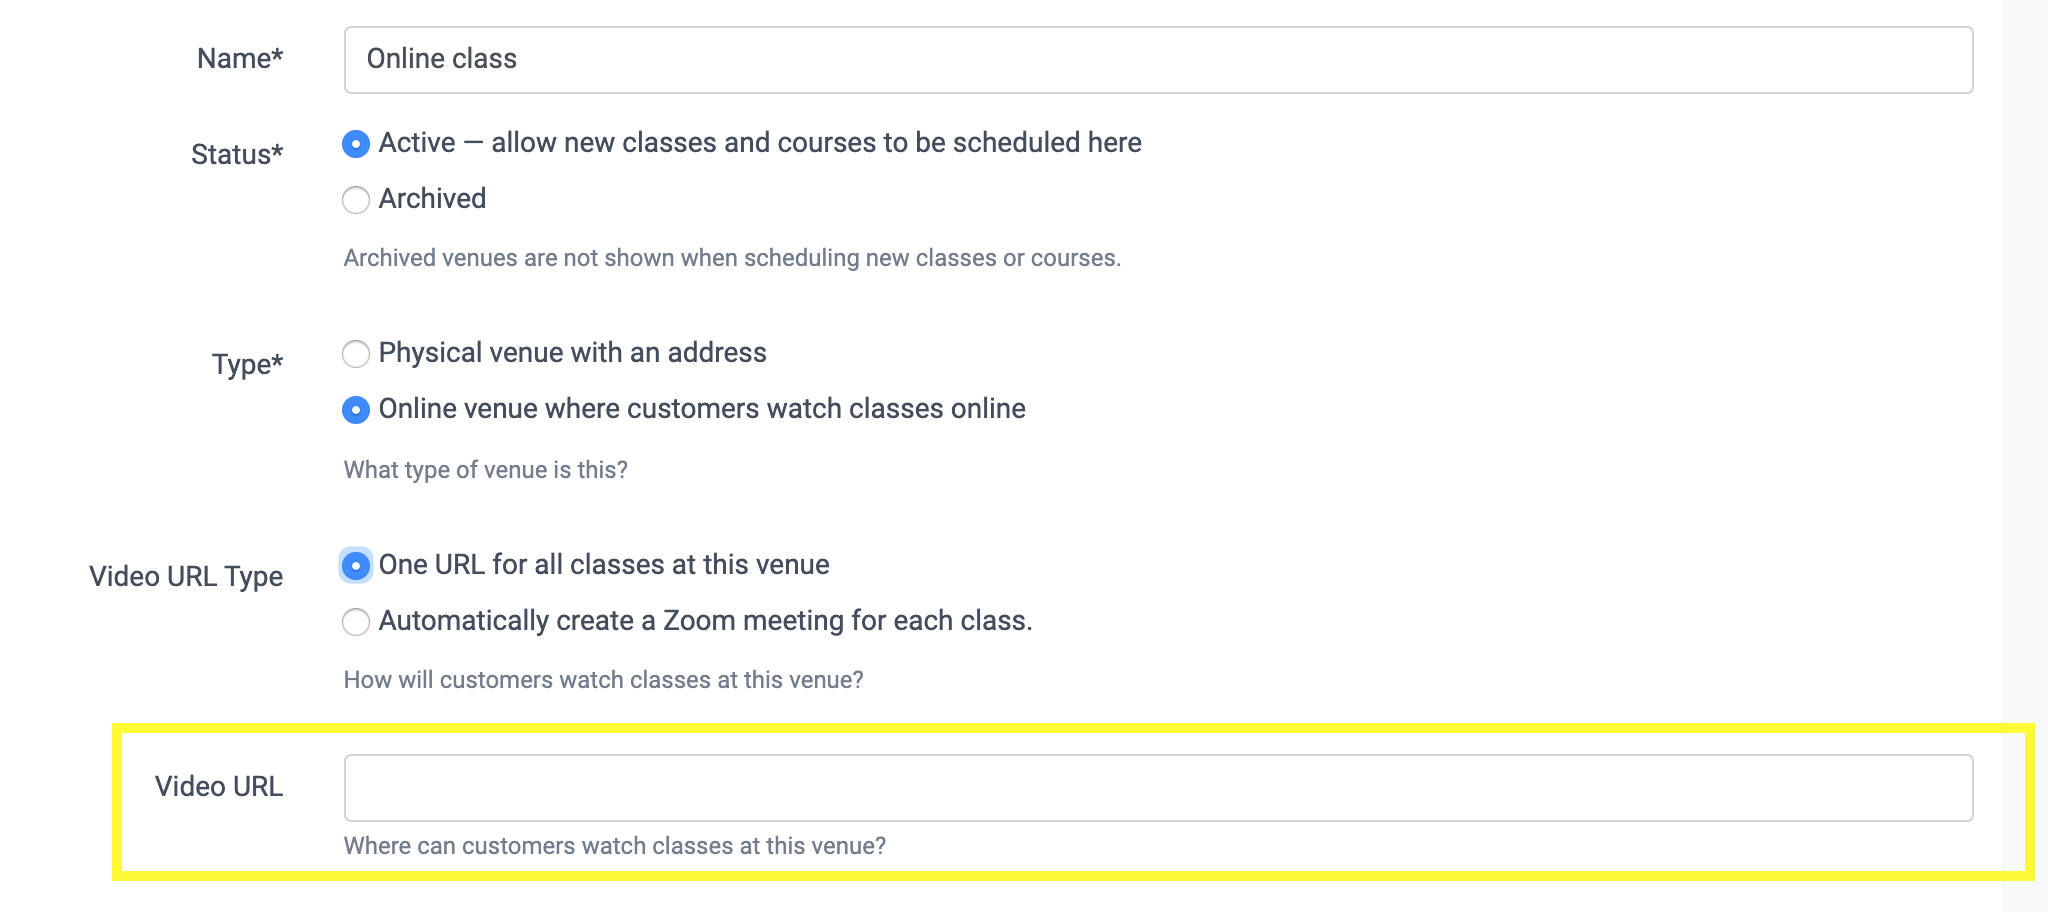Click the "Where can customers watch classes" hint
Image resolution: width=2048 pixels, height=912 pixels.
pos(615,846)
